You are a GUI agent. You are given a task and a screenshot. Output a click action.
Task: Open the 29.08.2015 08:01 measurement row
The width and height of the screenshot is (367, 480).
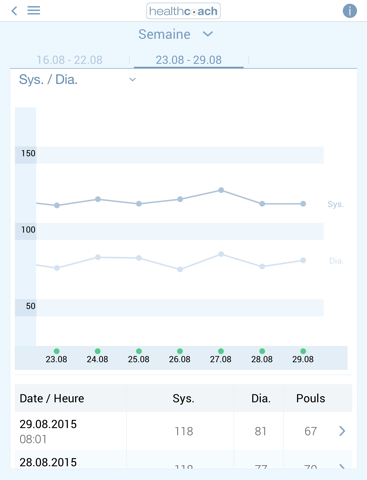[183, 431]
